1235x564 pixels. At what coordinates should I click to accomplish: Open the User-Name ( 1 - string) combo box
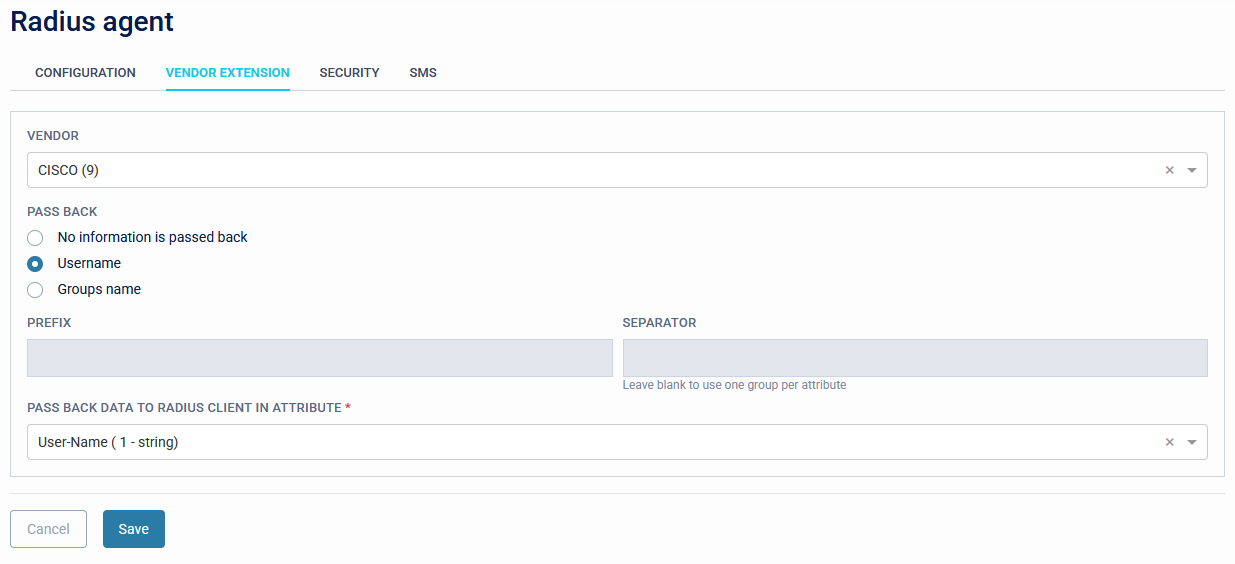pos(590,442)
